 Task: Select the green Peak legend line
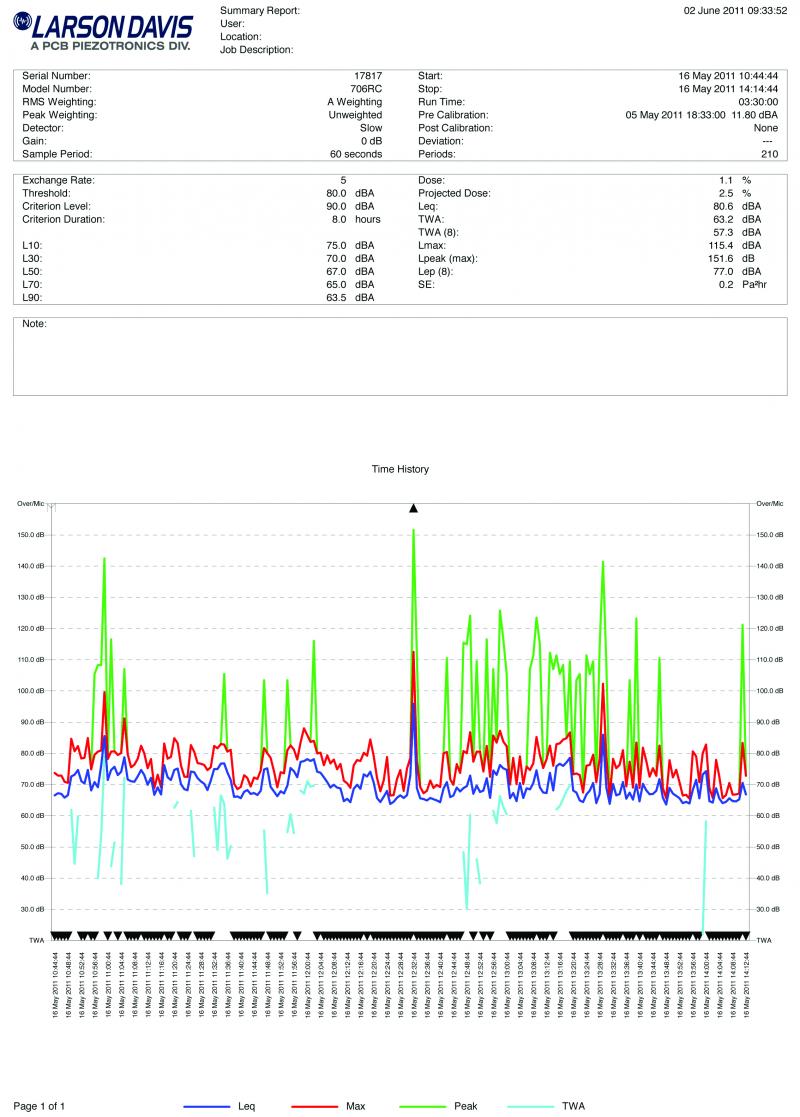[x=424, y=1106]
